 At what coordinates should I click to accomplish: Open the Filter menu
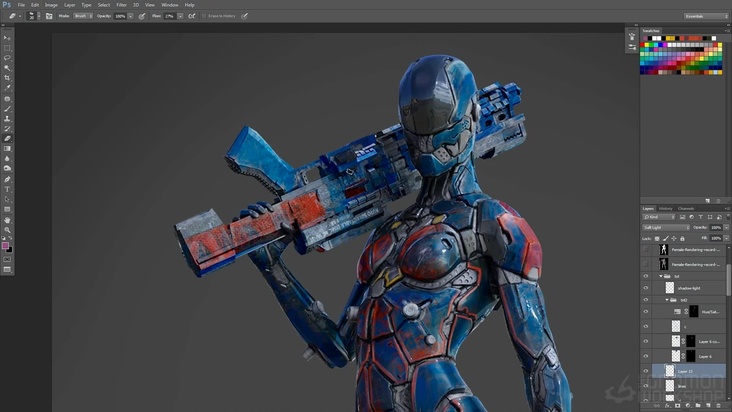(121, 5)
